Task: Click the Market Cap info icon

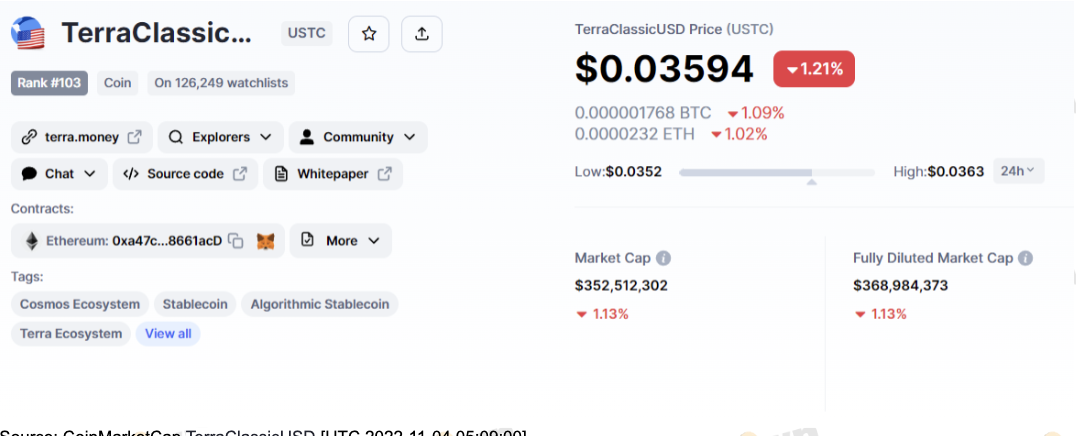Action: point(663,258)
